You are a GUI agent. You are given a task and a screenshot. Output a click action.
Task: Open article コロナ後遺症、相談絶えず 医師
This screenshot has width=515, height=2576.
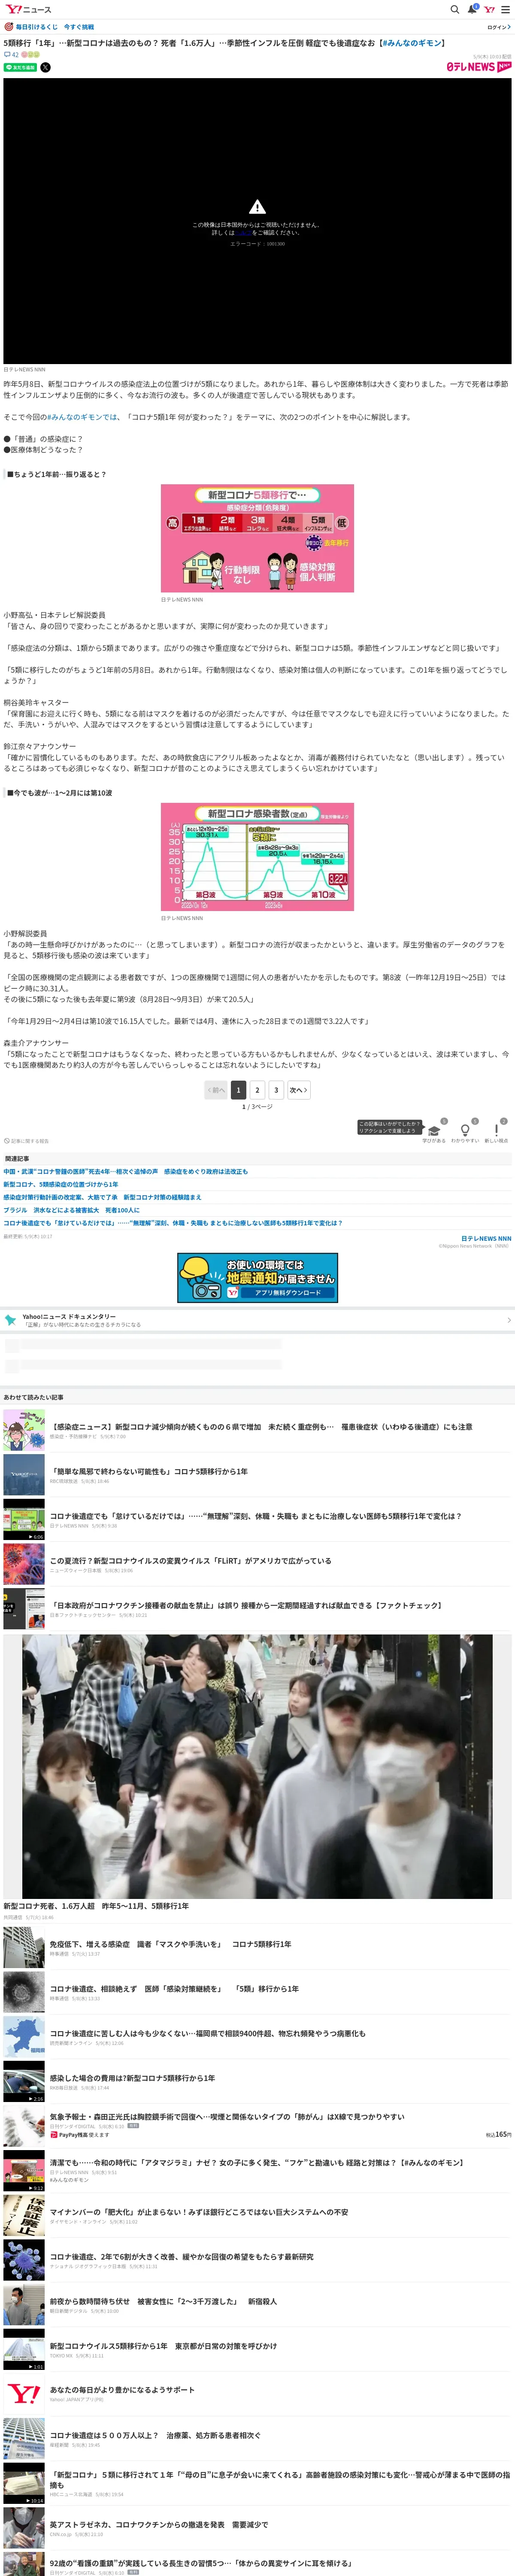pos(174,1989)
